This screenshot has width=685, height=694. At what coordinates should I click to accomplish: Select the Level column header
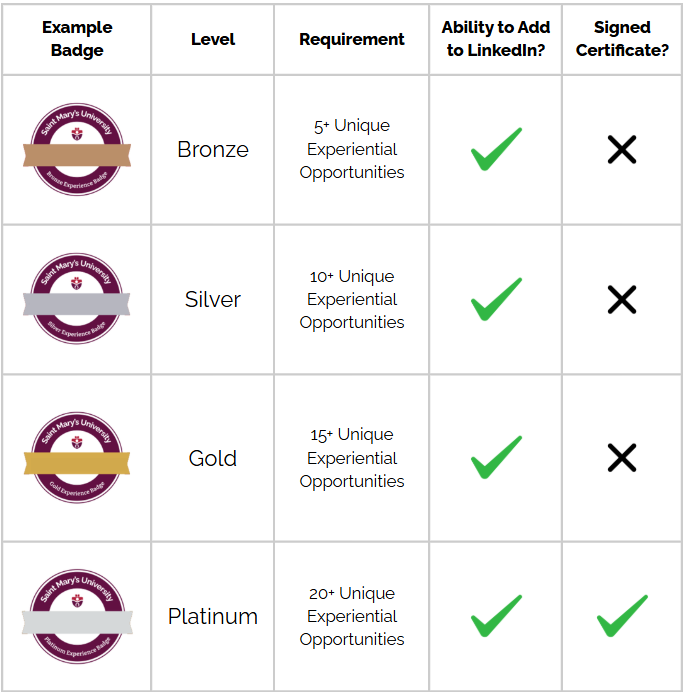click(213, 40)
